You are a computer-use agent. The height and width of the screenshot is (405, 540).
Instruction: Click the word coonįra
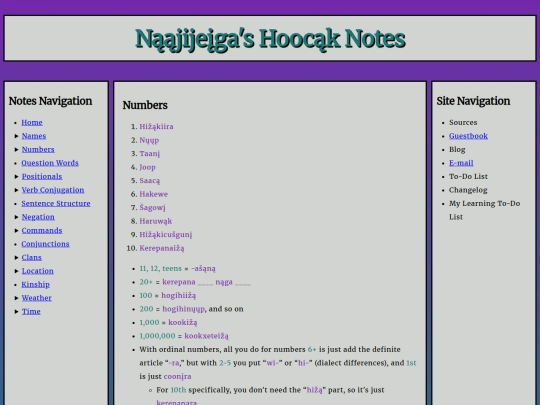coord(177,376)
